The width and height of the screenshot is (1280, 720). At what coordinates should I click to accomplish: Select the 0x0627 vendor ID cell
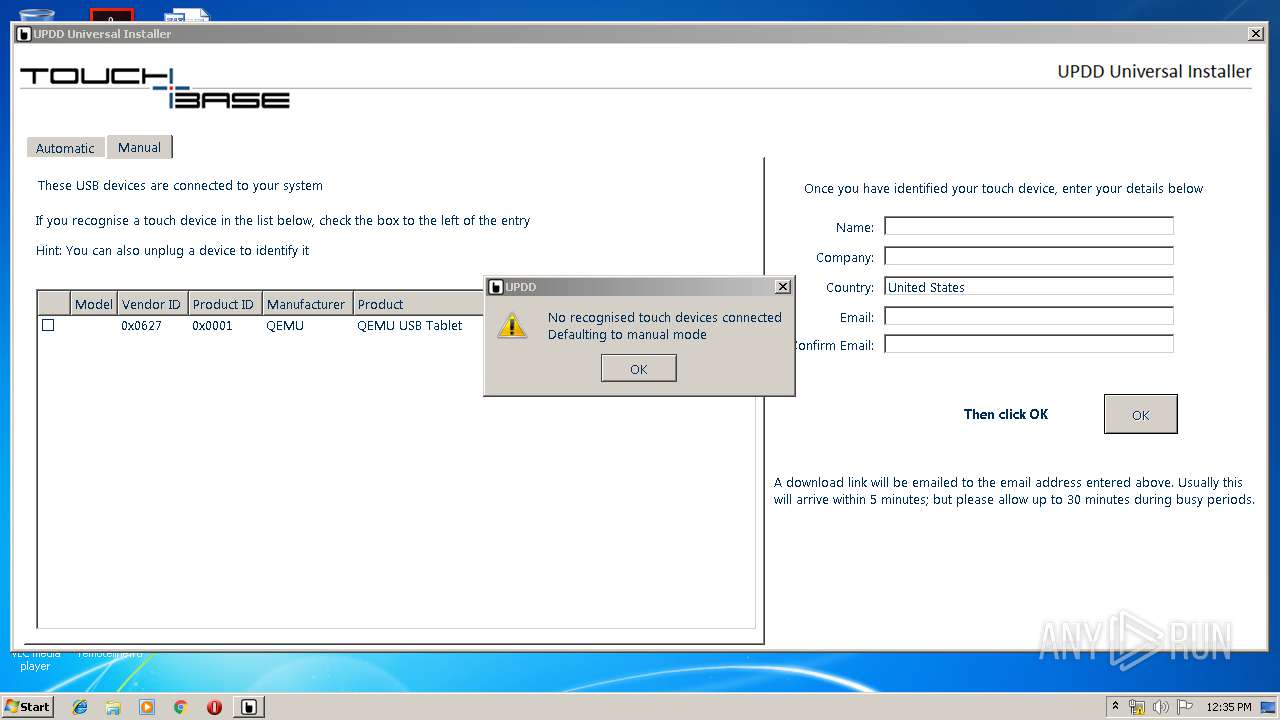point(141,325)
